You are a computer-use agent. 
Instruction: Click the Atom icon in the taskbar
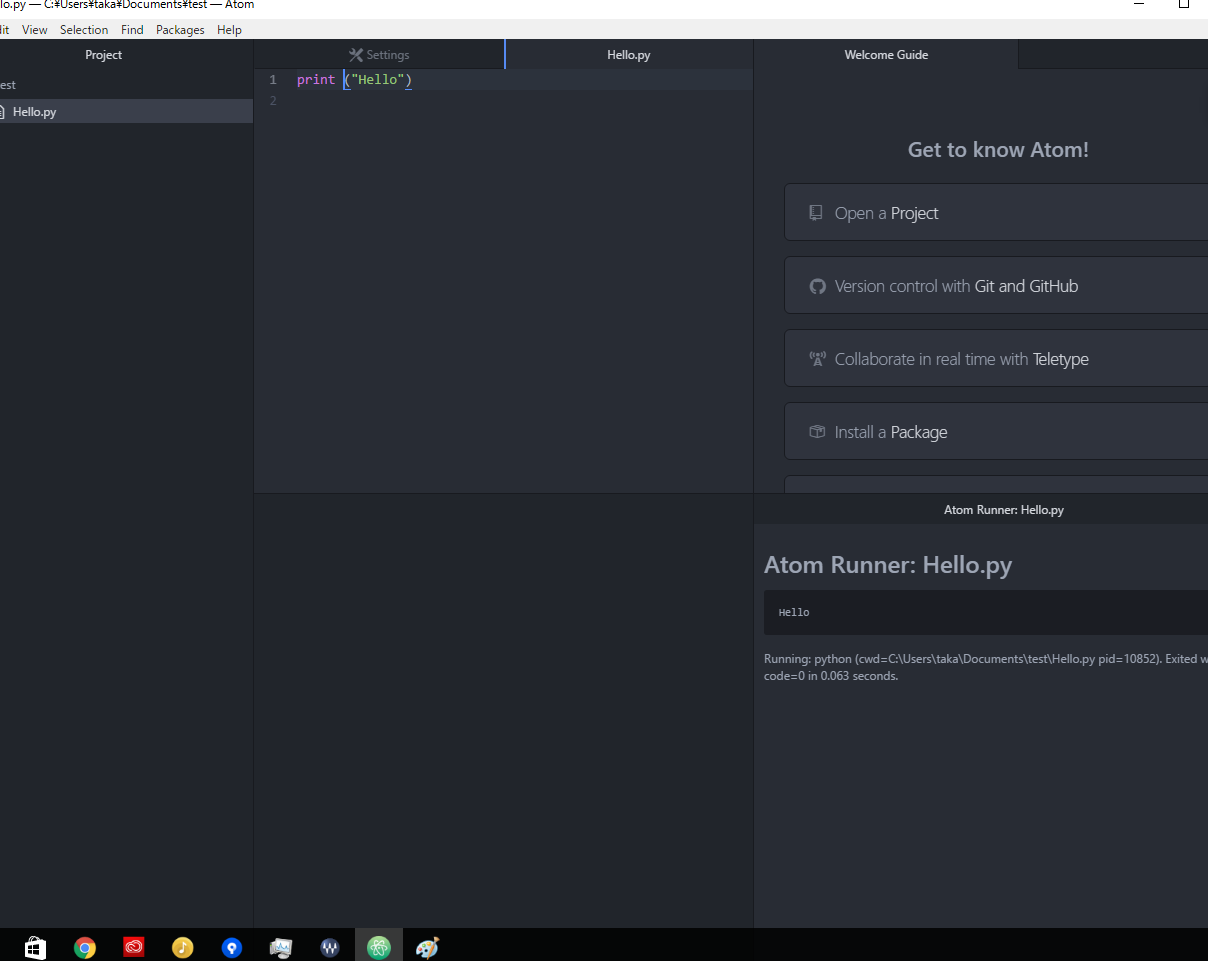(379, 947)
